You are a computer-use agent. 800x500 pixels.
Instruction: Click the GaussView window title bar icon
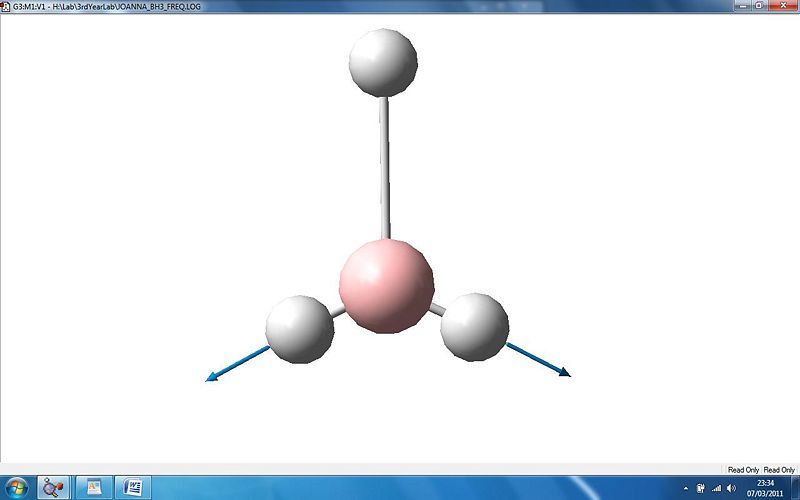pos(6,7)
